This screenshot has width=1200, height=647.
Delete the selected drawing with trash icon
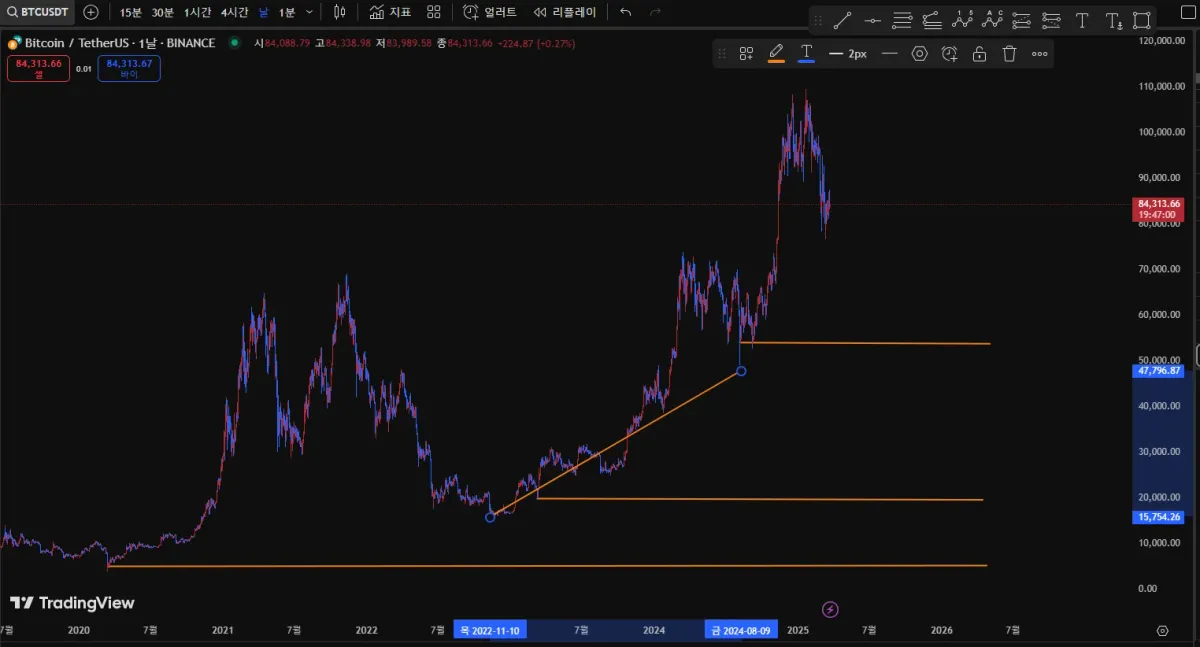point(1010,54)
